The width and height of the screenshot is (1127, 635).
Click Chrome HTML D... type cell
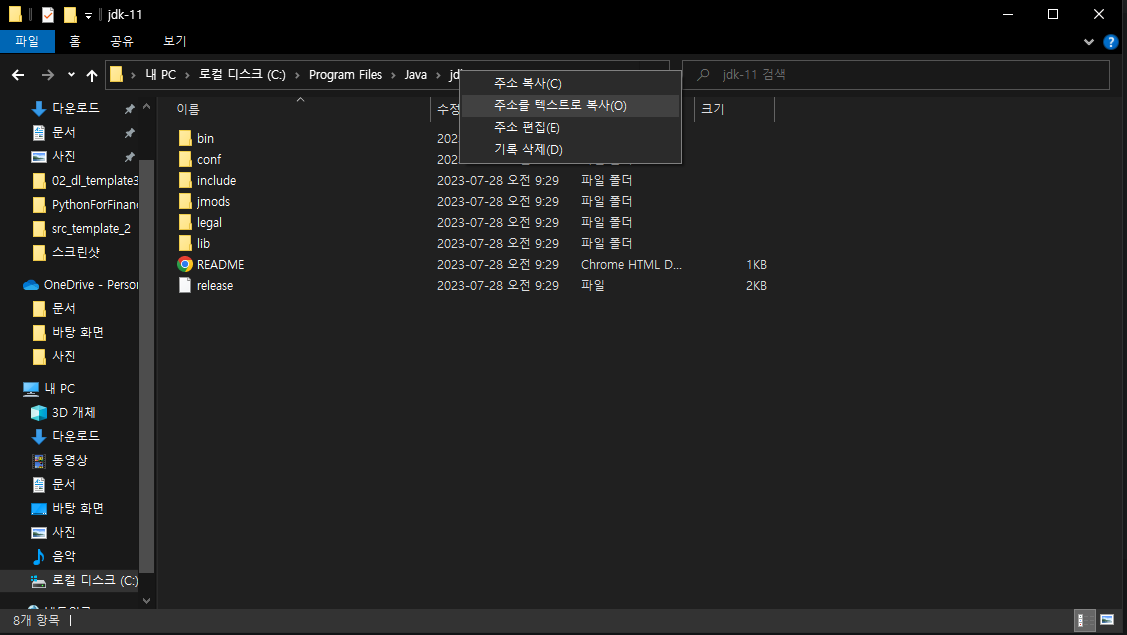[x=631, y=265]
